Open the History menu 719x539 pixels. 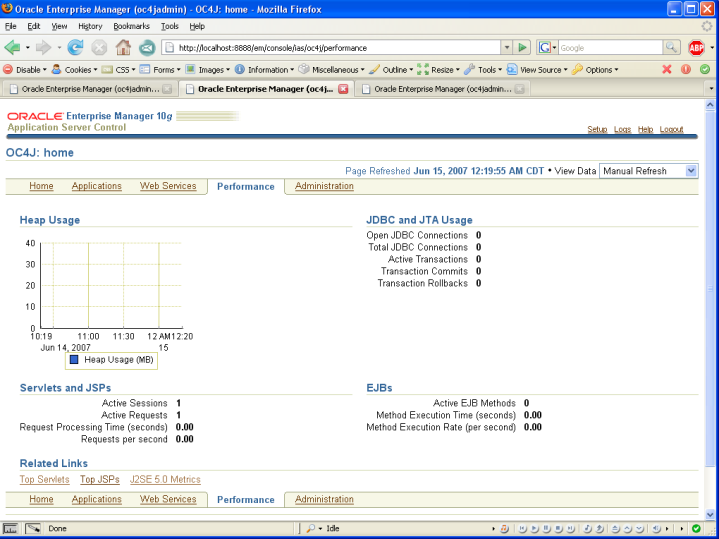click(x=90, y=26)
